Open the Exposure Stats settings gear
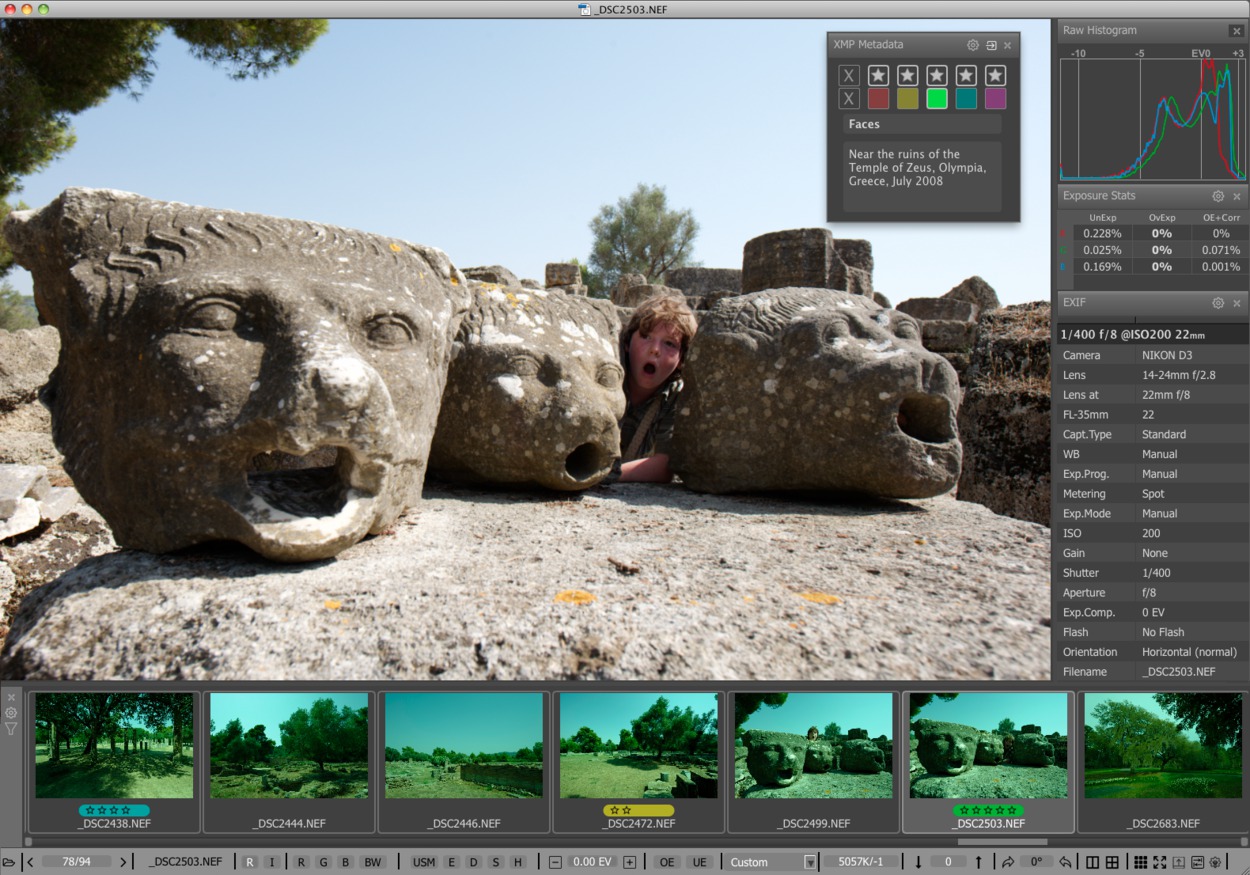The image size is (1250, 875). coord(1218,196)
